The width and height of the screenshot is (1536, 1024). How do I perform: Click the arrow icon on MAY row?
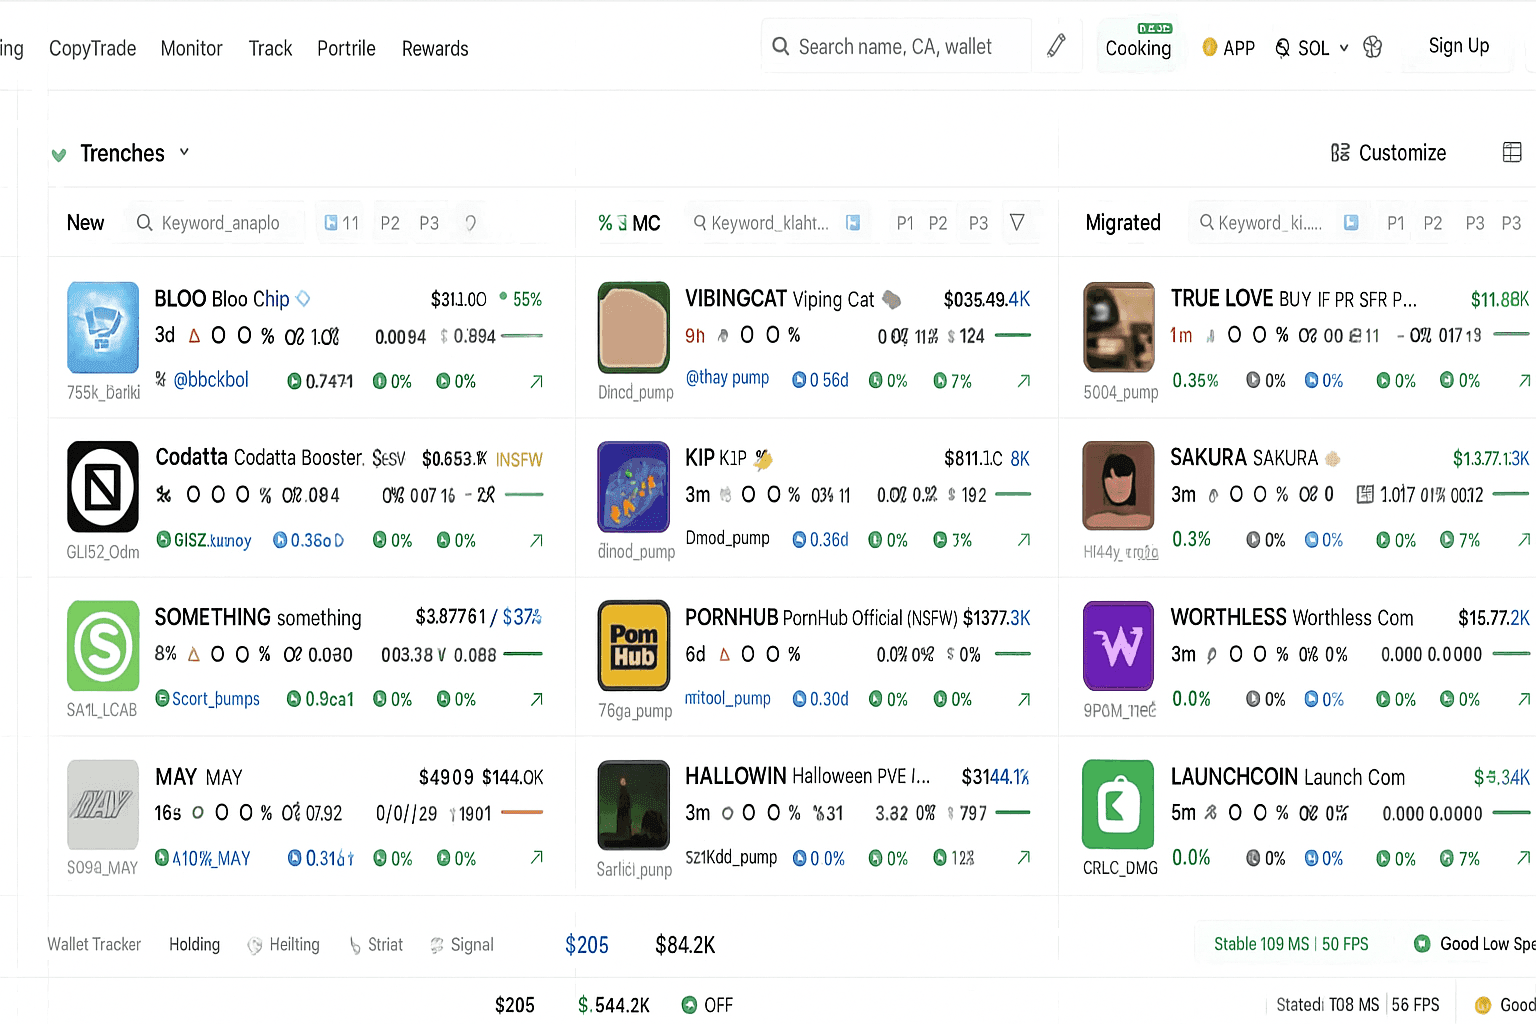pos(536,857)
